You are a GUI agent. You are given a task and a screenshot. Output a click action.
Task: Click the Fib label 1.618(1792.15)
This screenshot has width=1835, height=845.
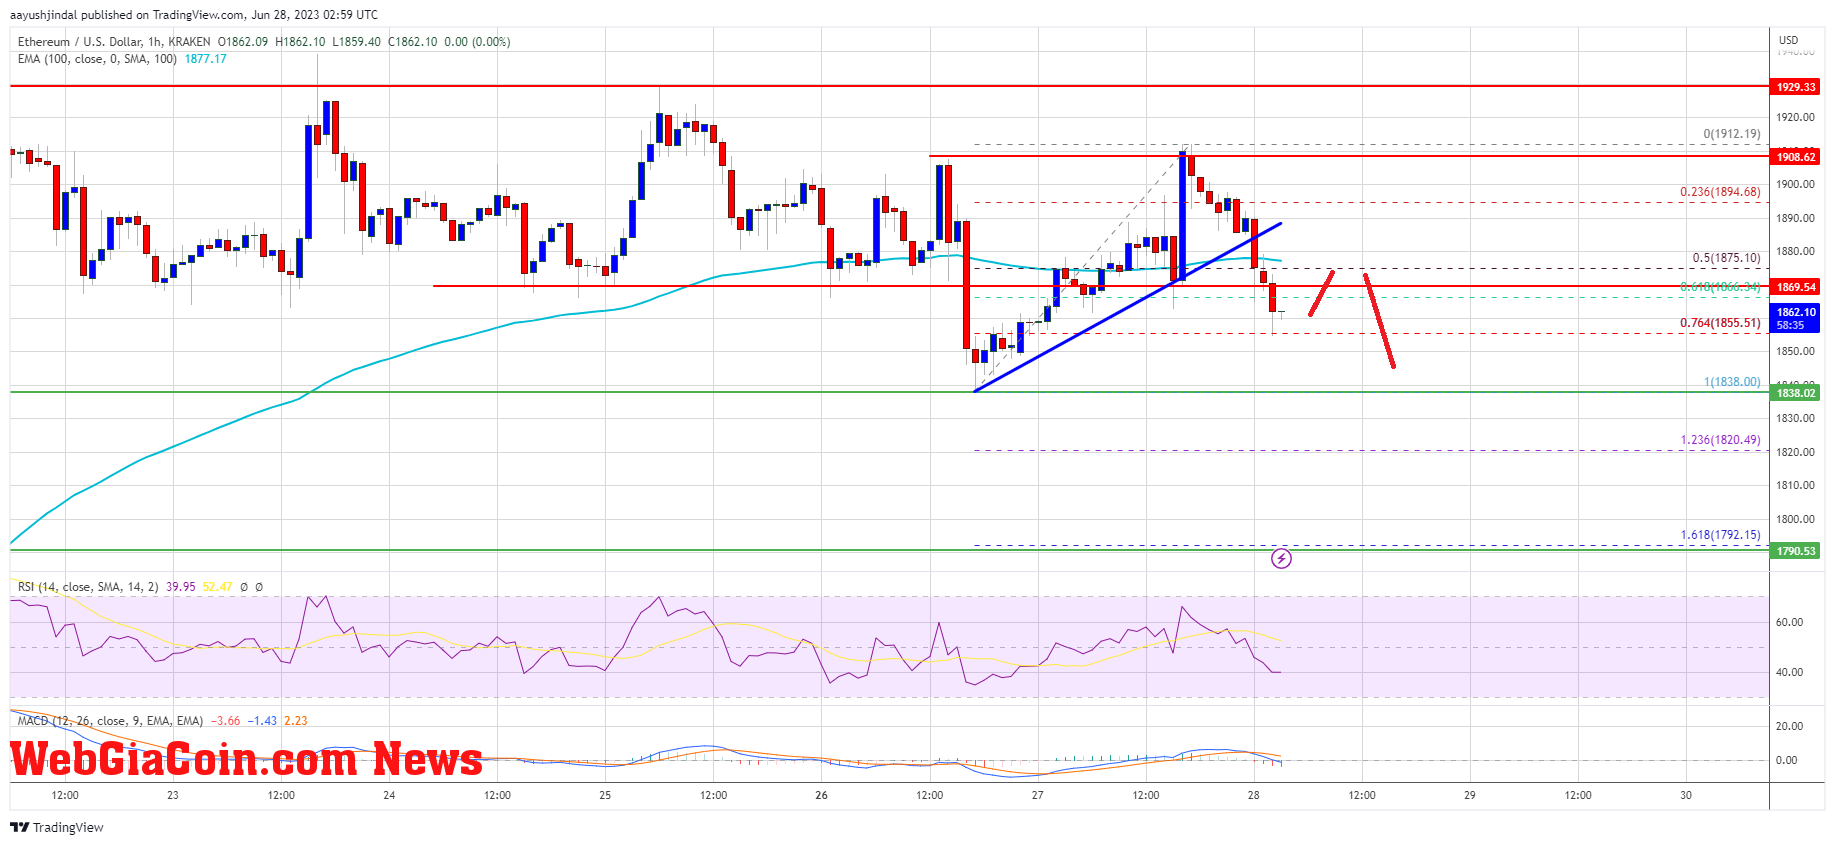click(x=1720, y=535)
